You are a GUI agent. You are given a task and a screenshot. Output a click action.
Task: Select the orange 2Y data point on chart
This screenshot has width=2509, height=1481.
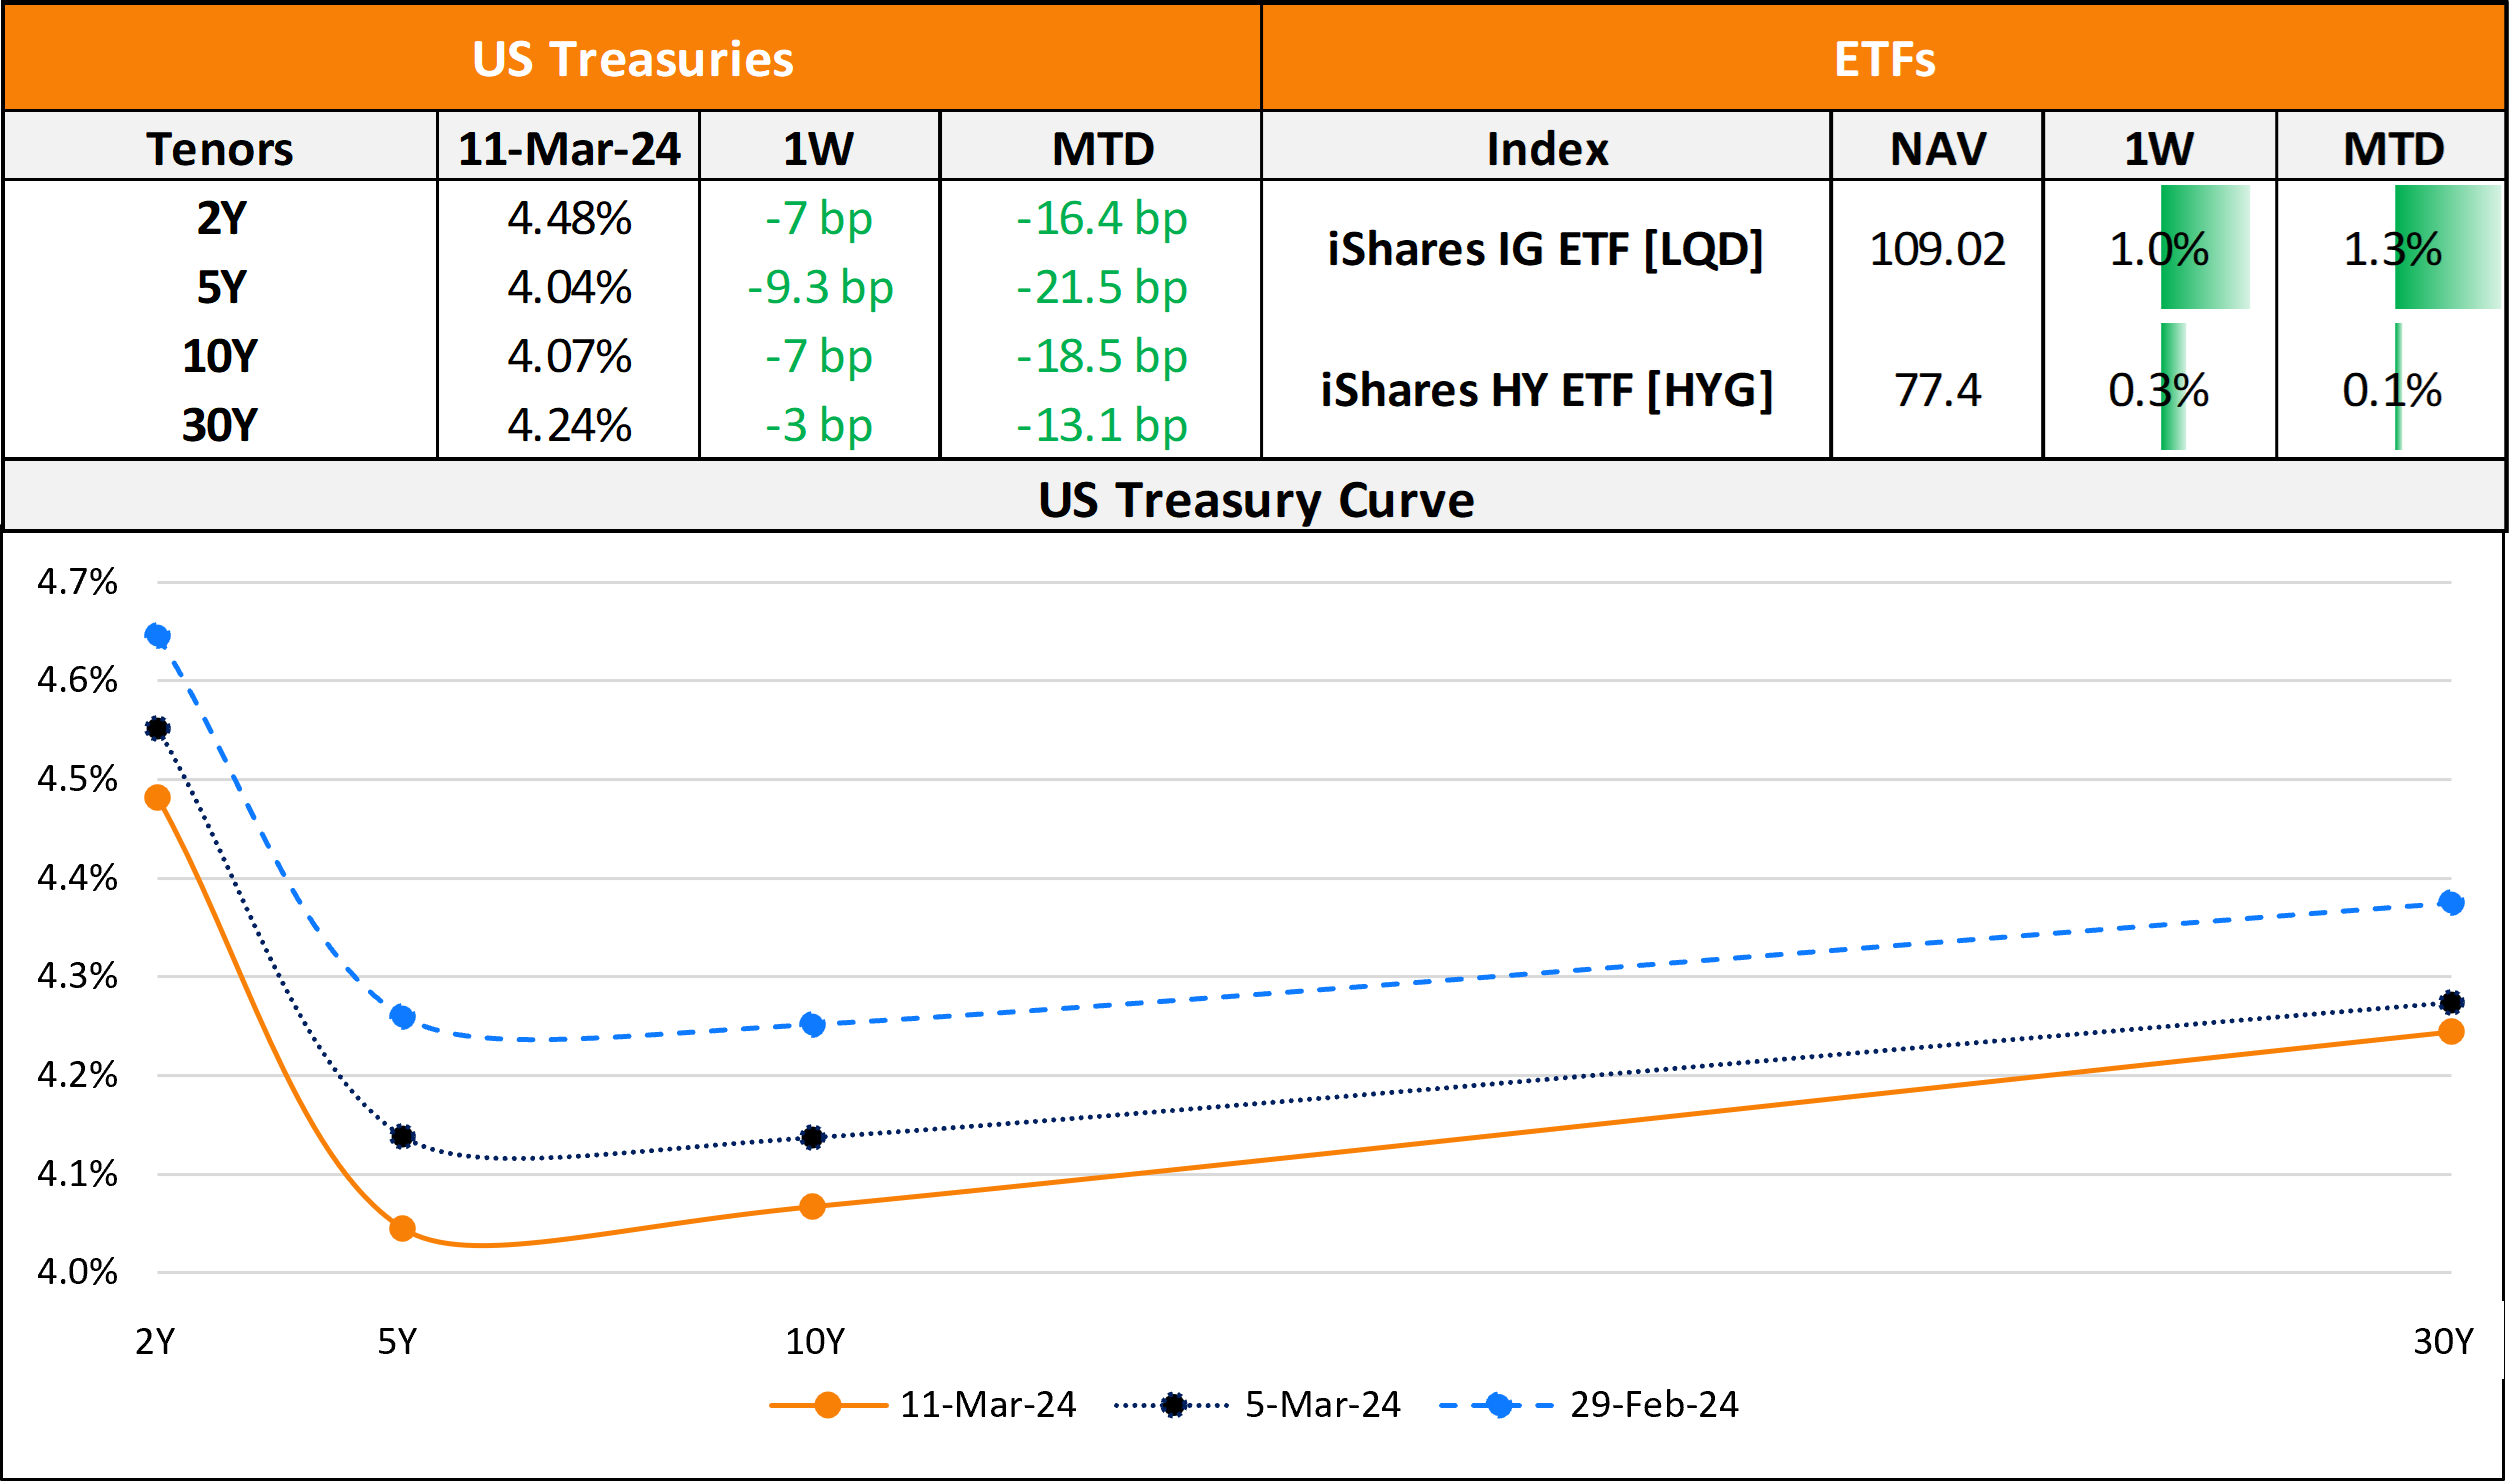(x=157, y=797)
